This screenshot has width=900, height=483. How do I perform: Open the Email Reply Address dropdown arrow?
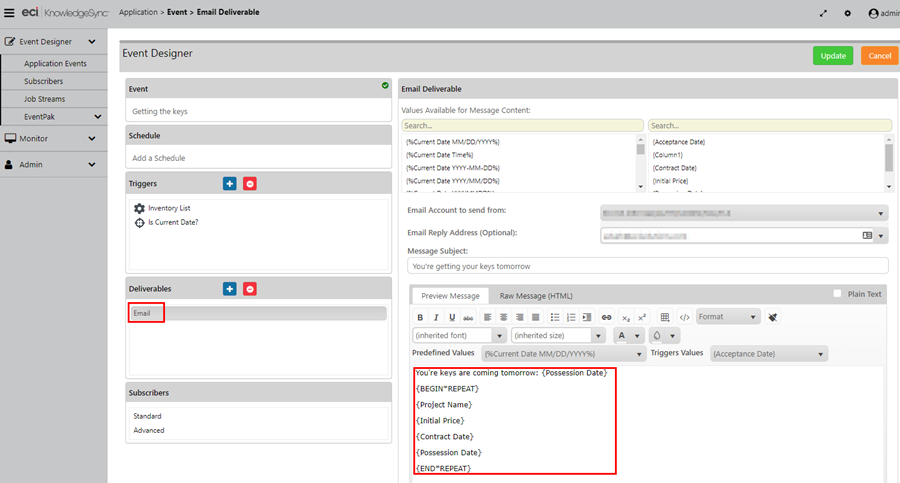click(880, 235)
